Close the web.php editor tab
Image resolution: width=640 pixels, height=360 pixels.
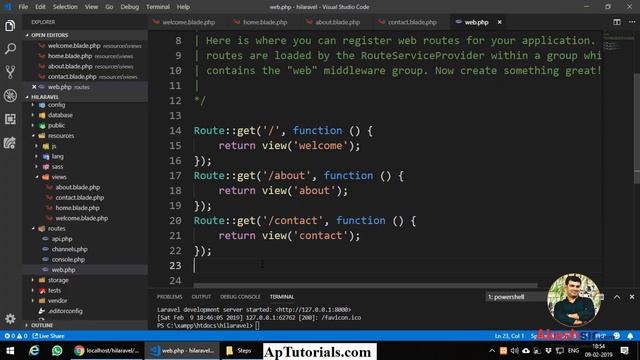click(x=500, y=22)
